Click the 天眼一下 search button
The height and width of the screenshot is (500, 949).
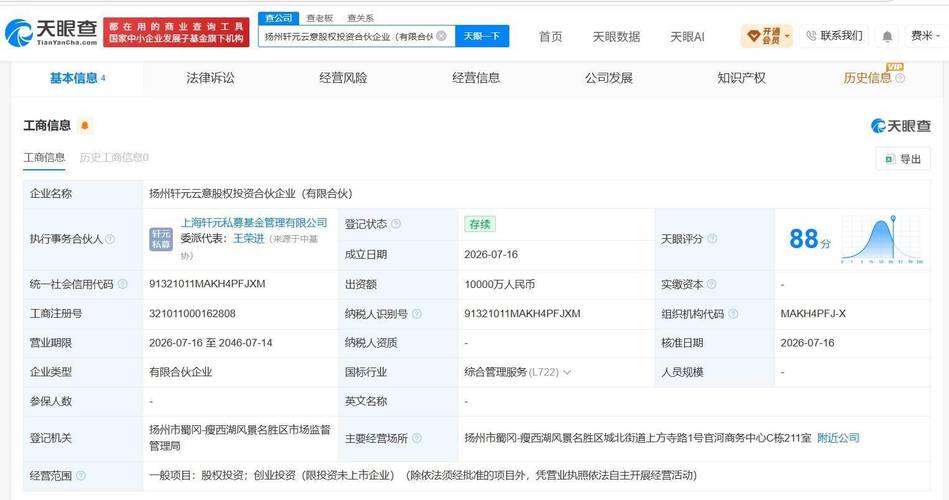click(482, 36)
